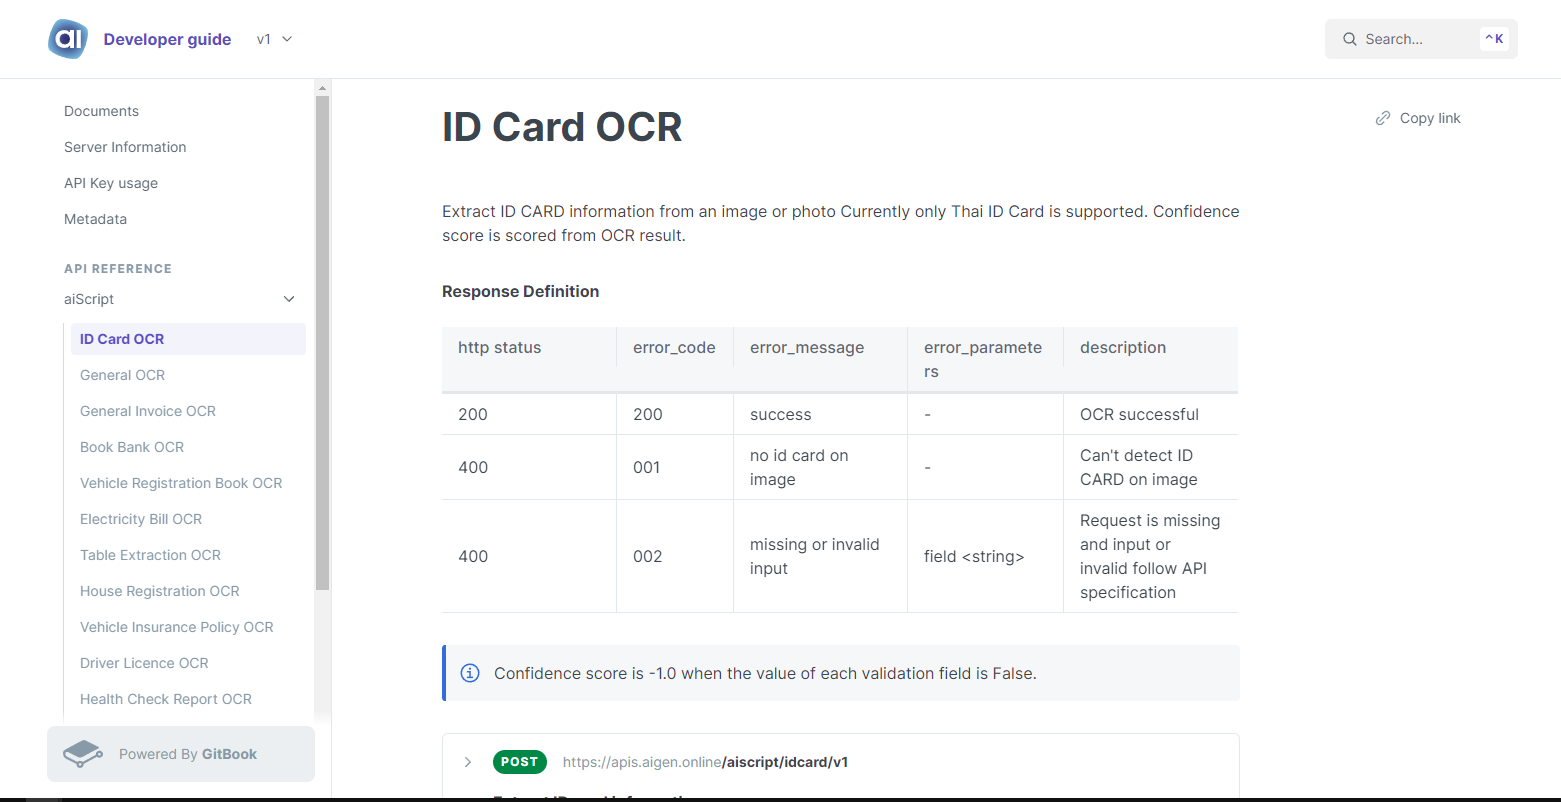Click the 'no id card on image' cell
This screenshot has height=802, width=1561.
tap(820, 467)
